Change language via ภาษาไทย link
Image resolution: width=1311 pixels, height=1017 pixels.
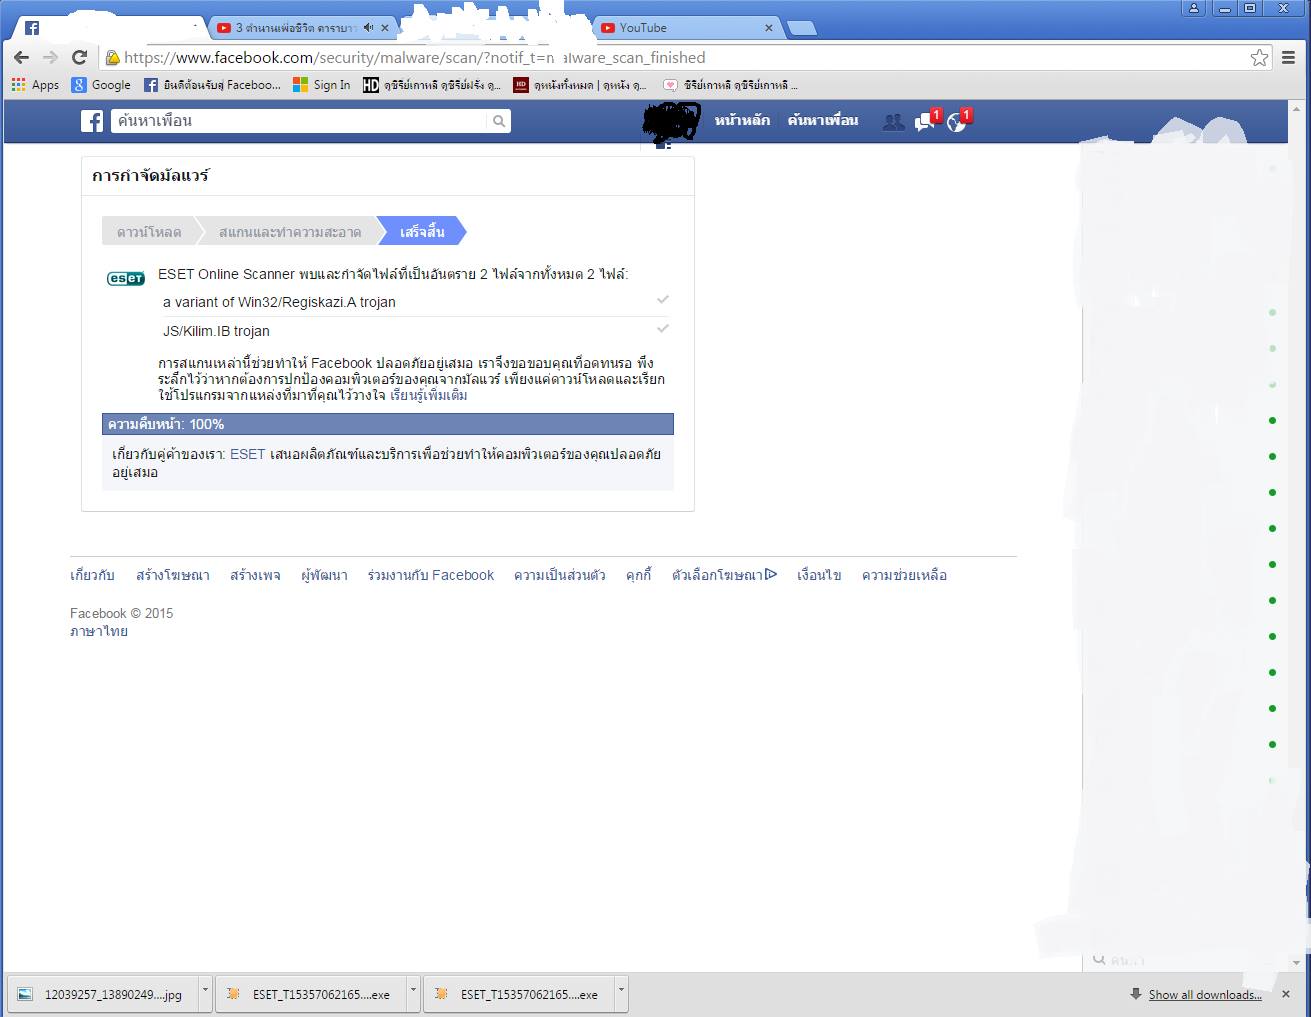point(99,632)
